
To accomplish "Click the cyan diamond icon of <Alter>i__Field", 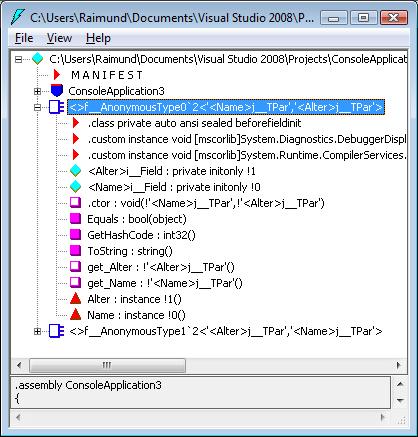I will (x=76, y=171).
